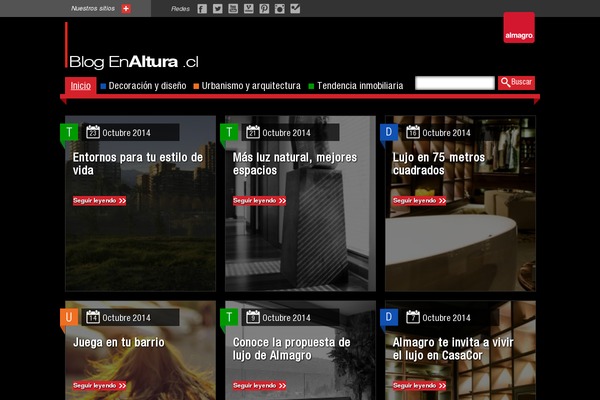This screenshot has height=400, width=600.
Task: Click Seguir leyendo under Más luz natural
Action: pyautogui.click(x=259, y=201)
